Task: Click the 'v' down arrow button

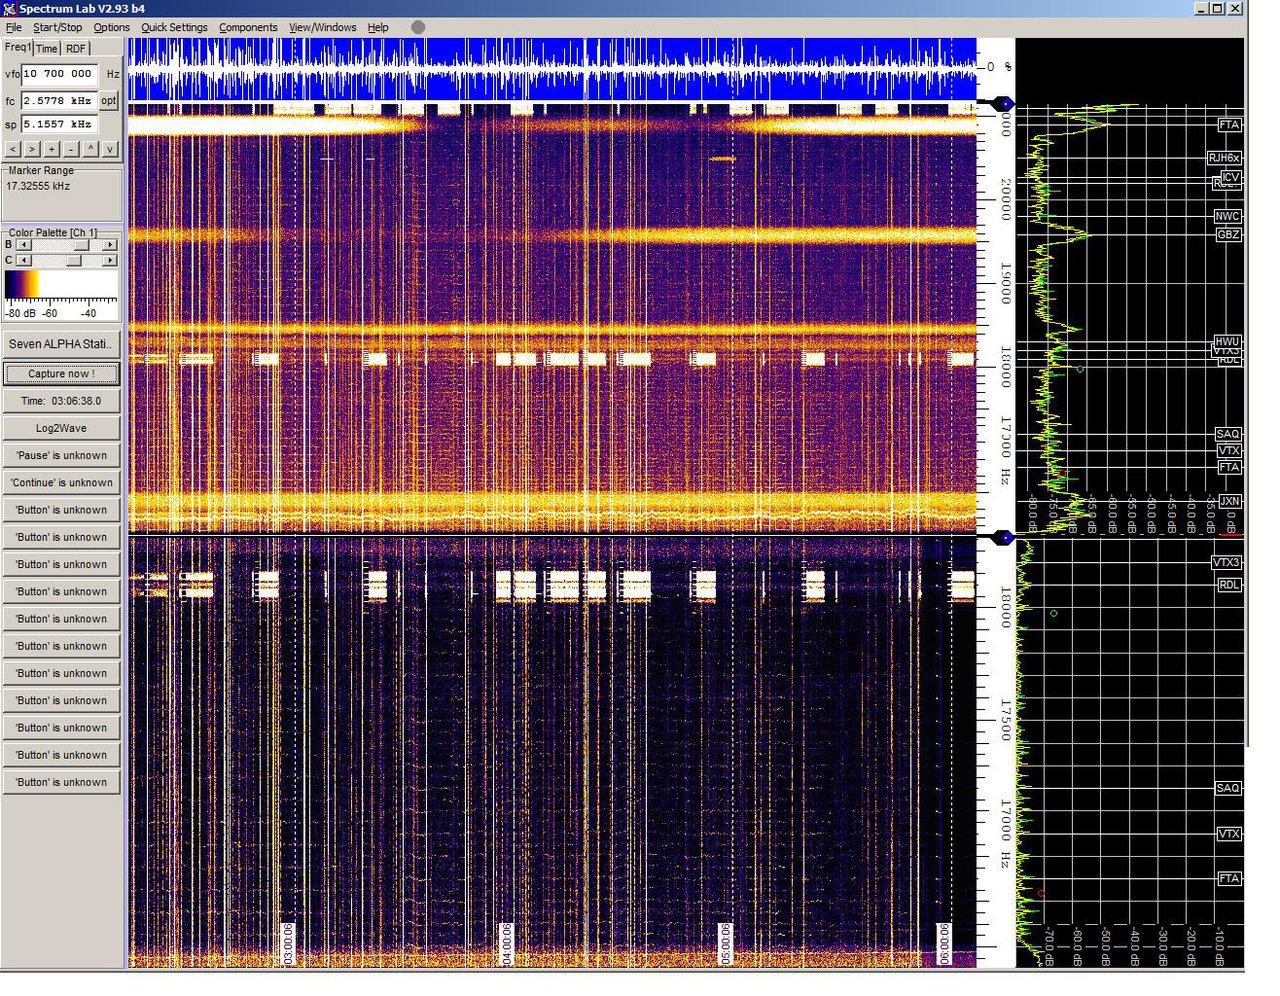Action: (110, 149)
